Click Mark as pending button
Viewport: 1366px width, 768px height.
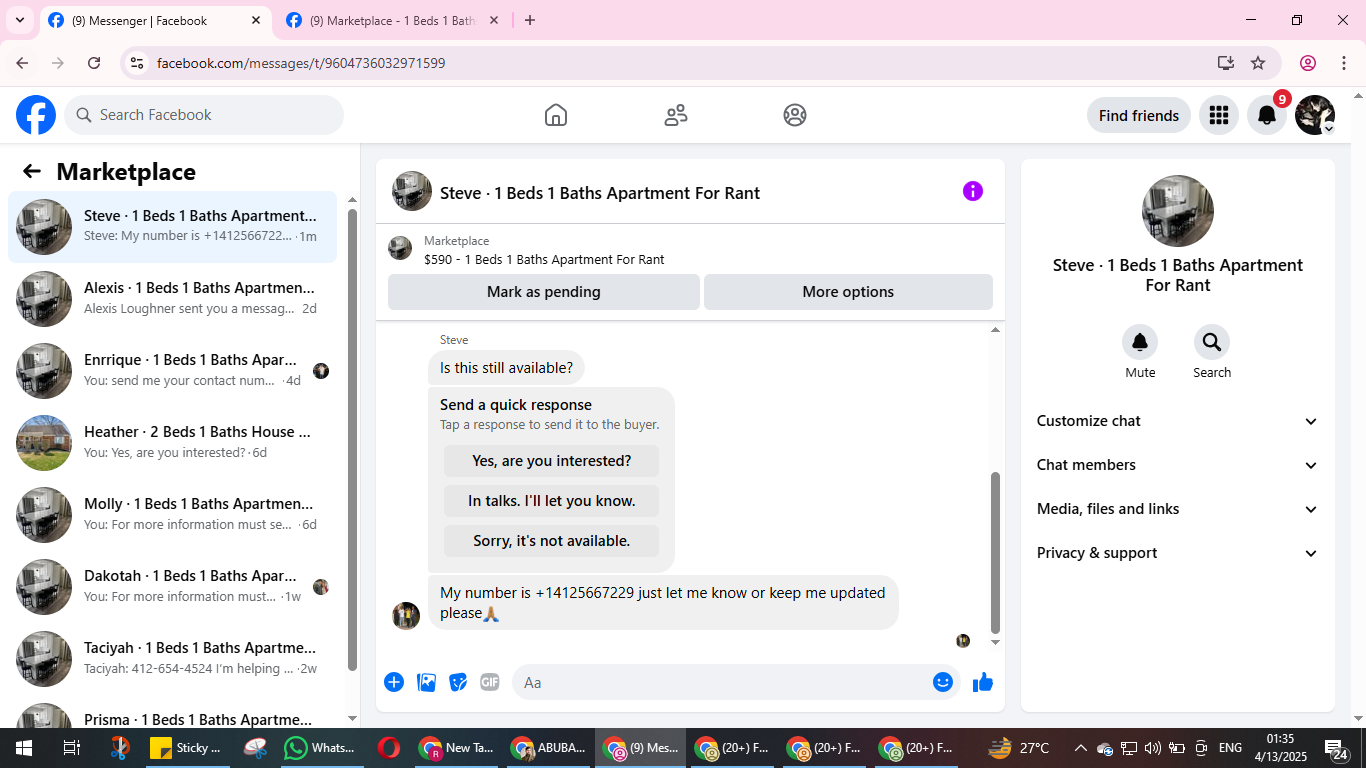[544, 292]
